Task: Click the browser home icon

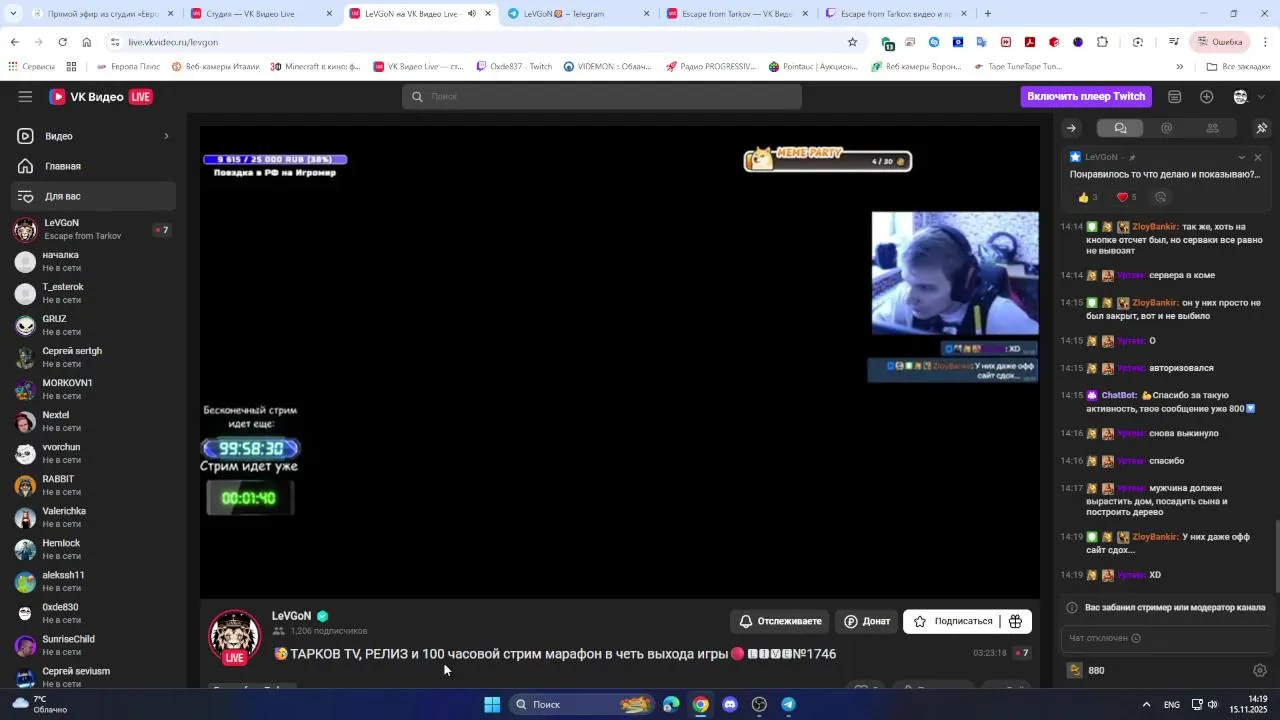Action: click(86, 42)
